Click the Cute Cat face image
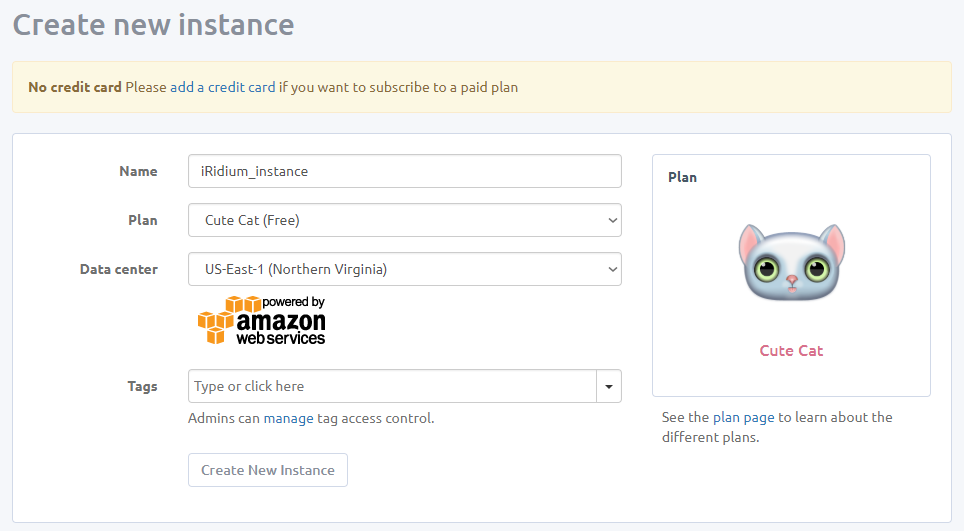This screenshot has width=964, height=531. click(791, 264)
